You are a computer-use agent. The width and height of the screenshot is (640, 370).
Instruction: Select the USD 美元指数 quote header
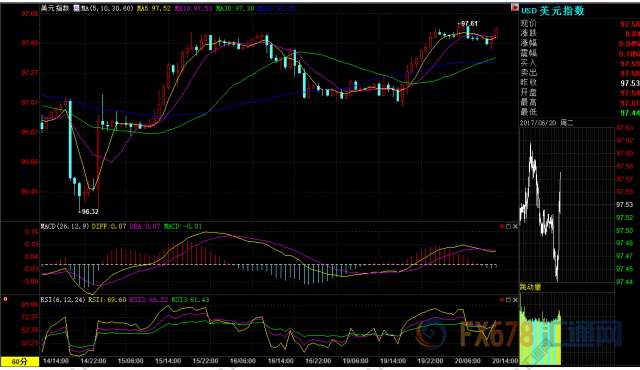(x=553, y=11)
